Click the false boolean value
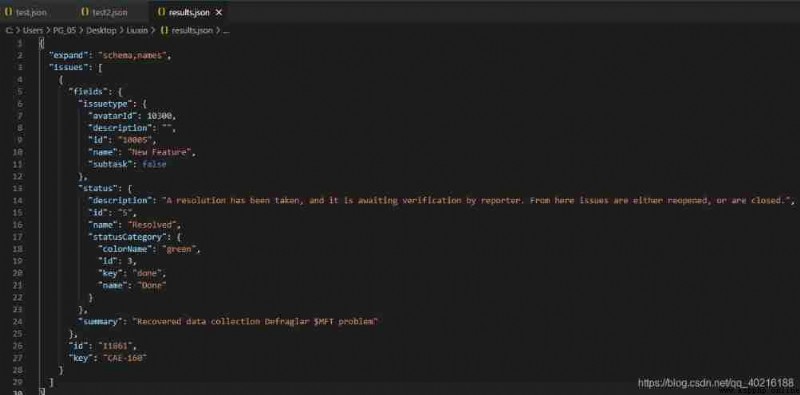 [154, 164]
